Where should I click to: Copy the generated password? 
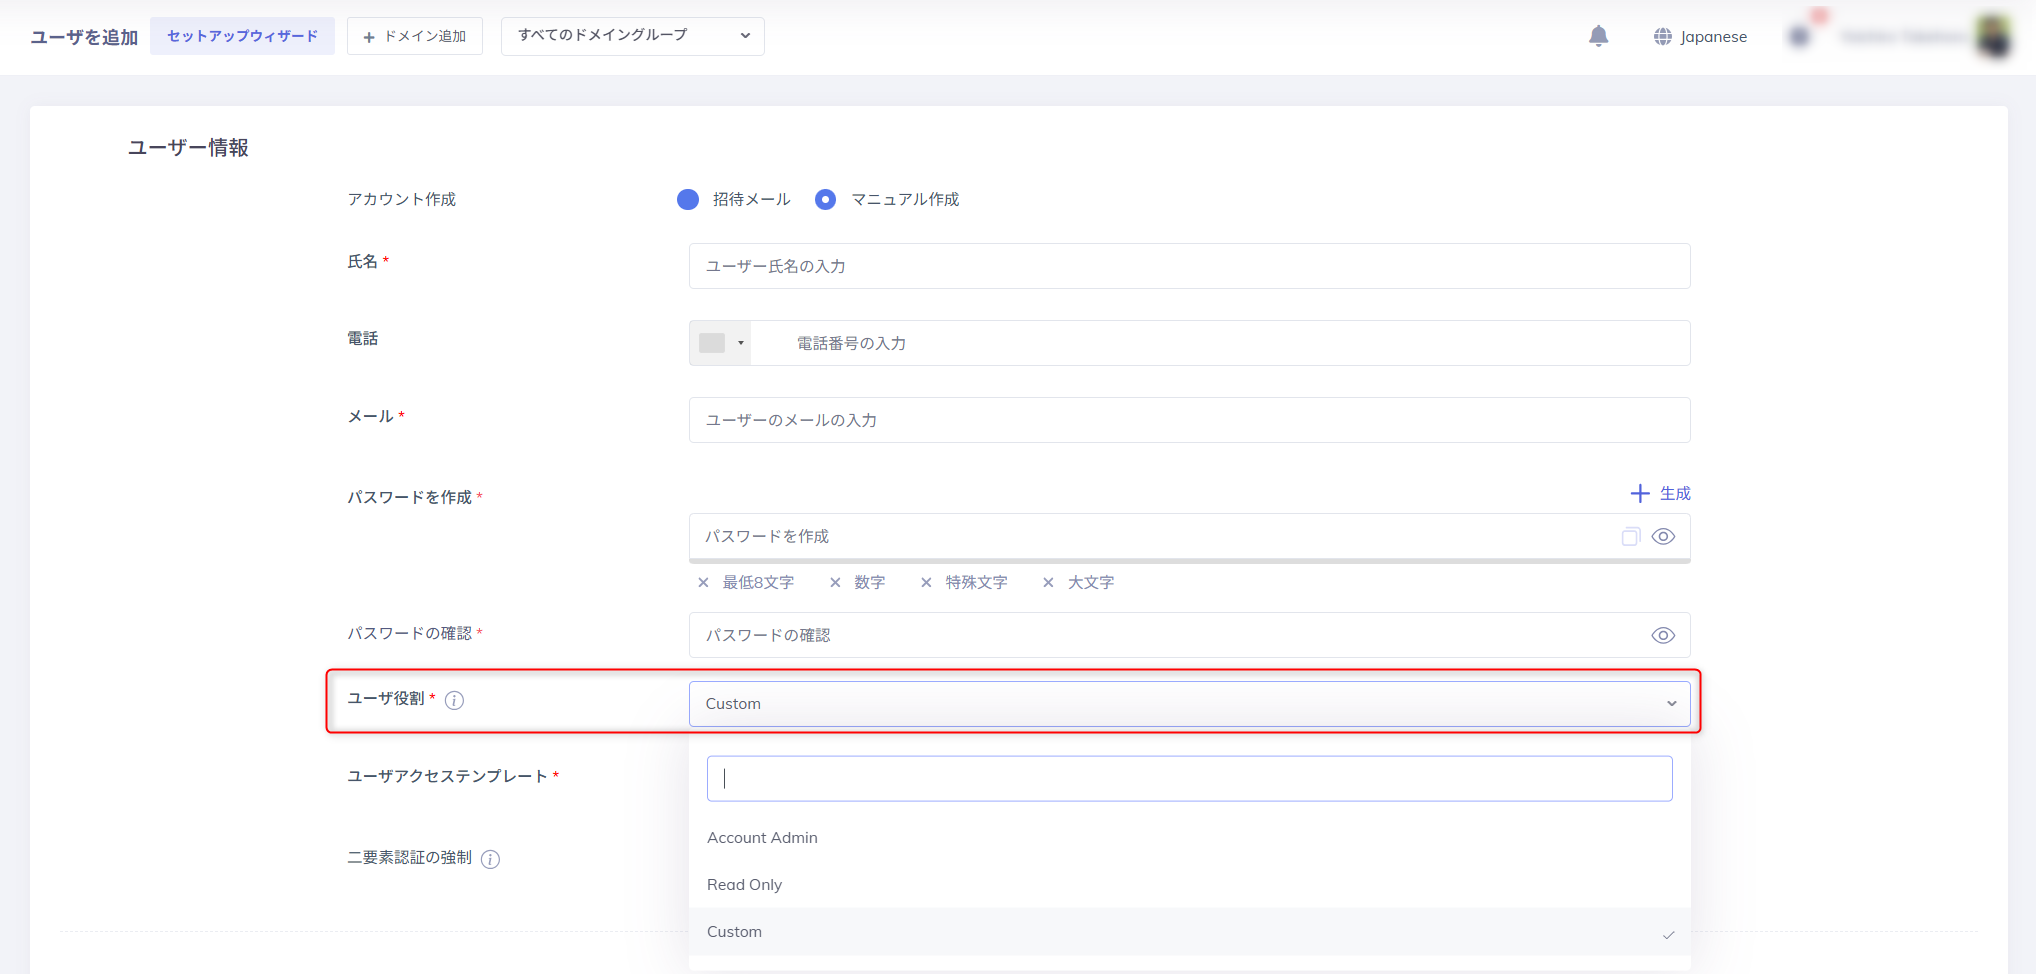coord(1630,536)
